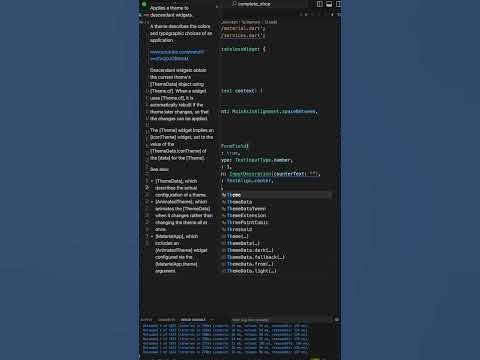Click the '[MaterialApp], which' doc bullet
The image size is (480, 360).
pyautogui.click(x=177, y=236)
